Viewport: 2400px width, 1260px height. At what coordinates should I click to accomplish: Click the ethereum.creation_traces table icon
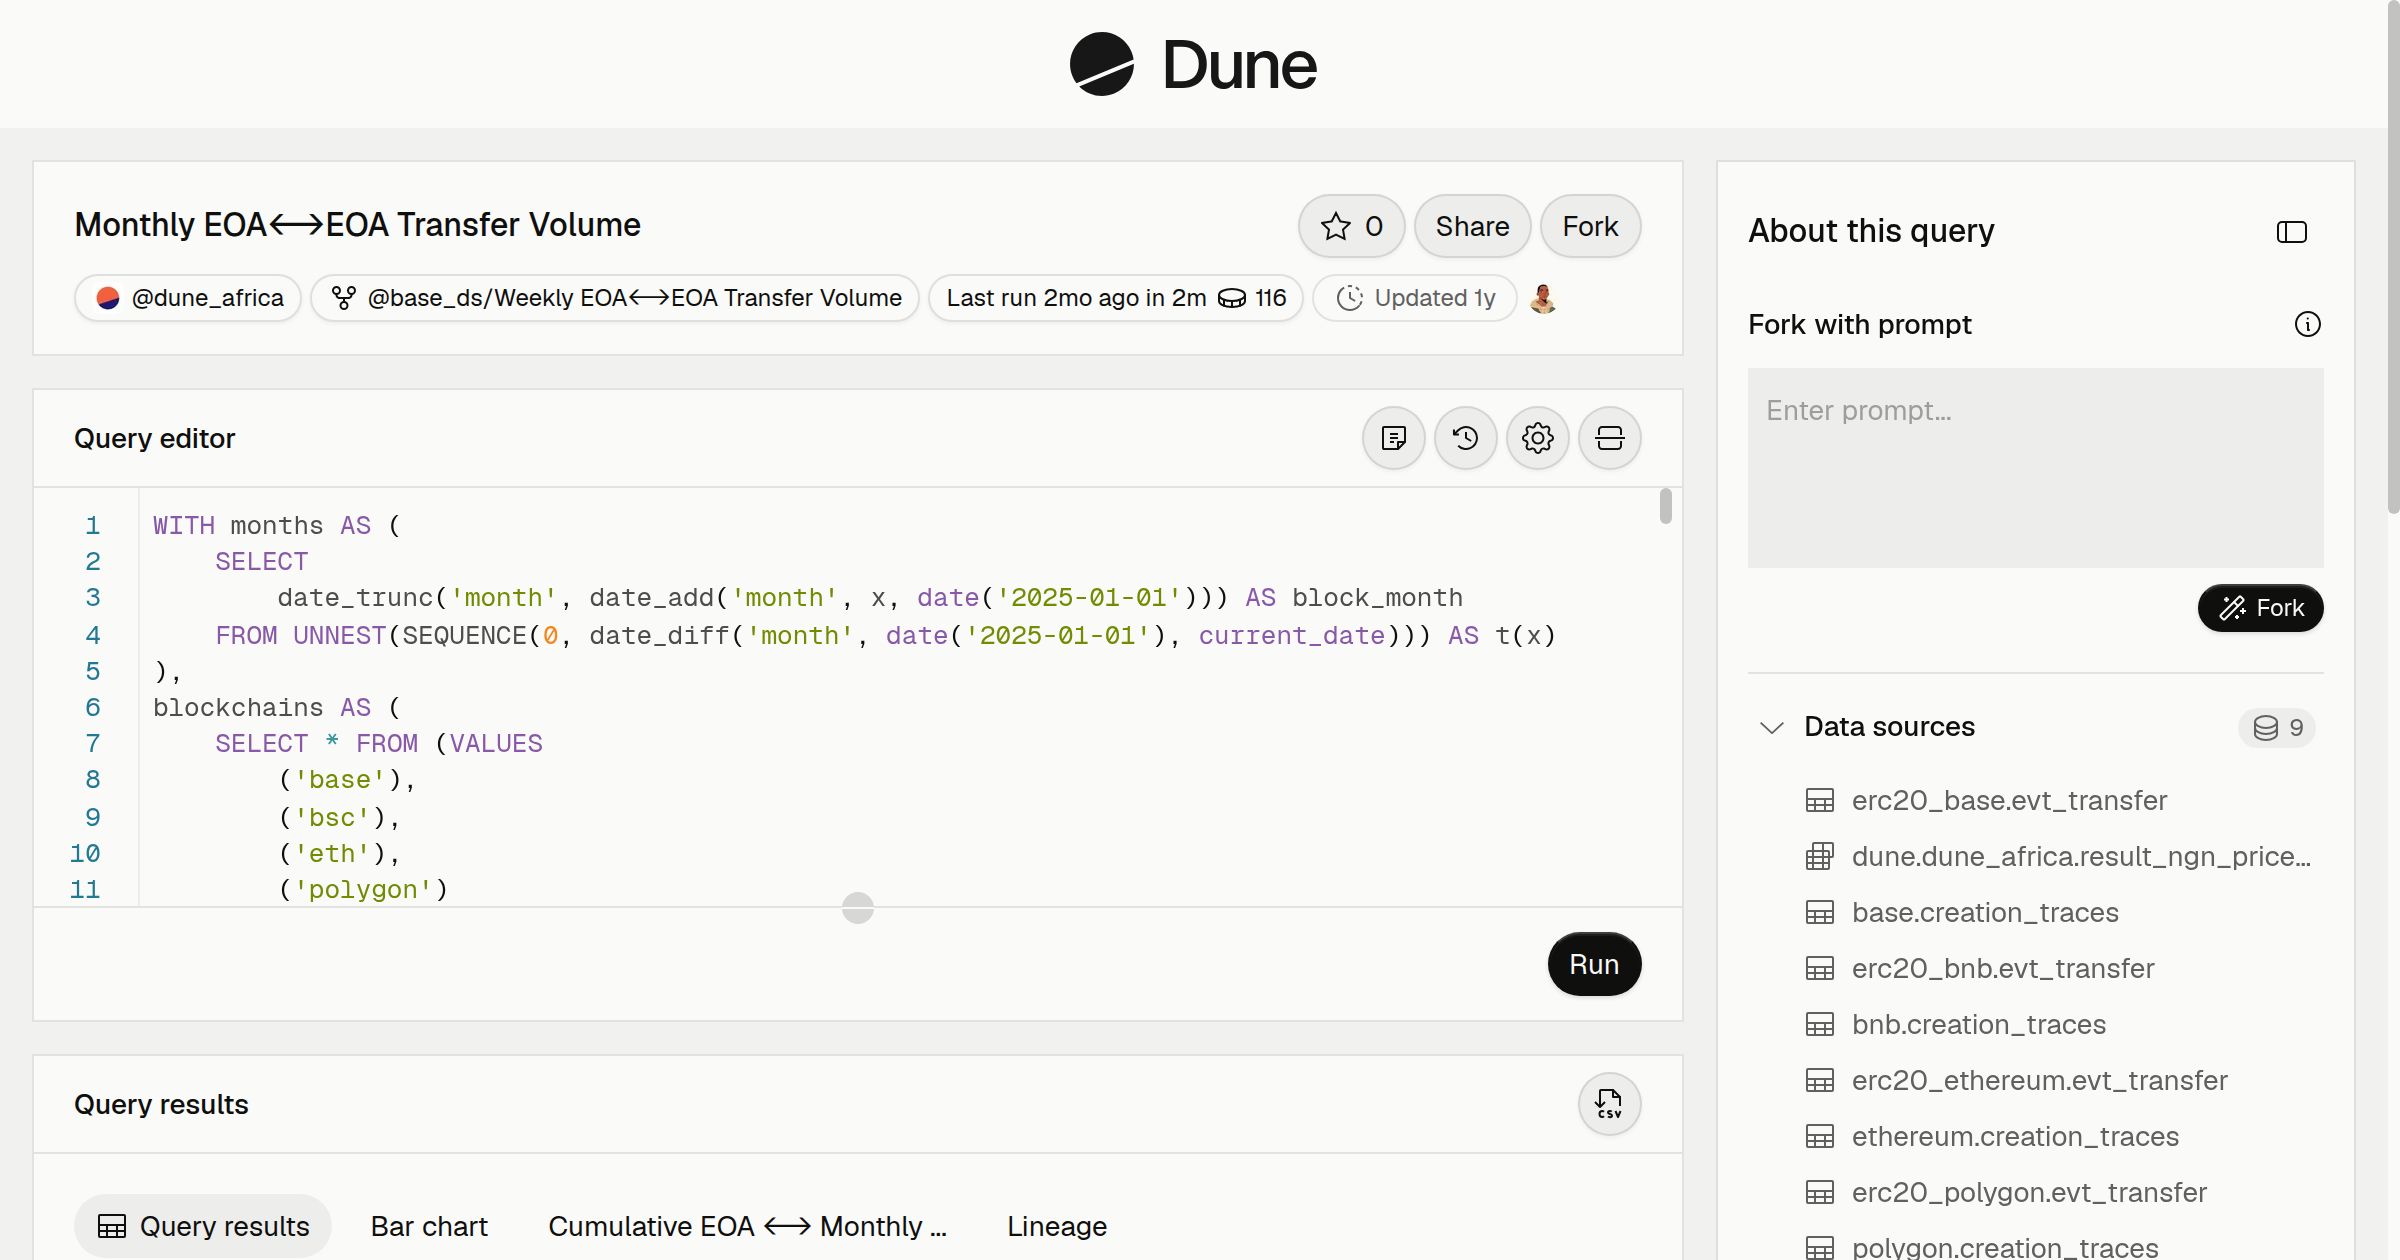[1819, 1136]
